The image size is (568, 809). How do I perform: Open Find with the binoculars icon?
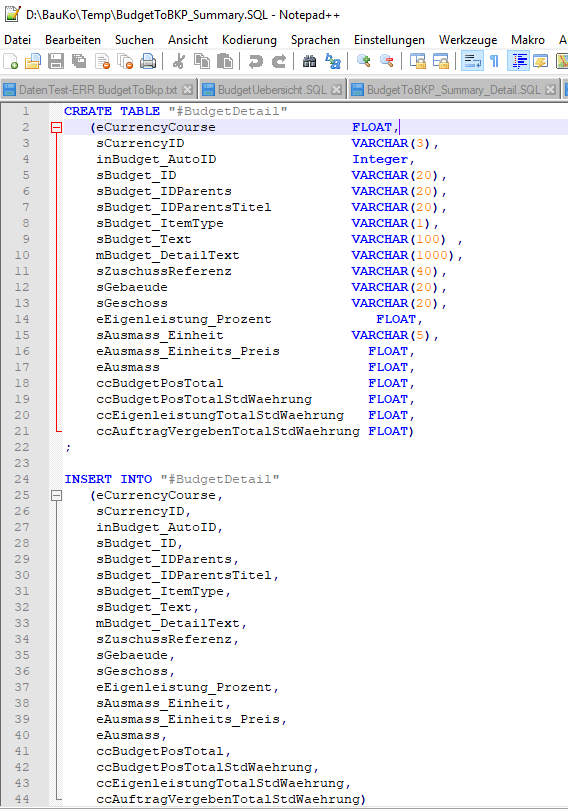pos(309,61)
